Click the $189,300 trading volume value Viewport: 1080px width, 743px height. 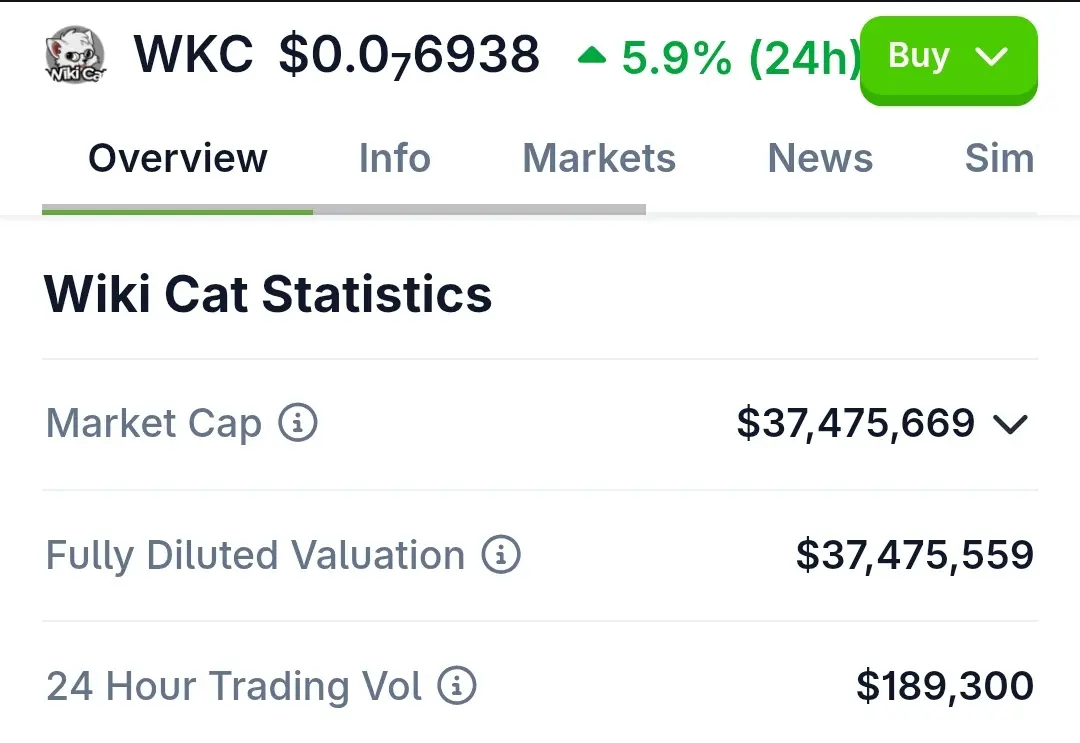coord(944,686)
